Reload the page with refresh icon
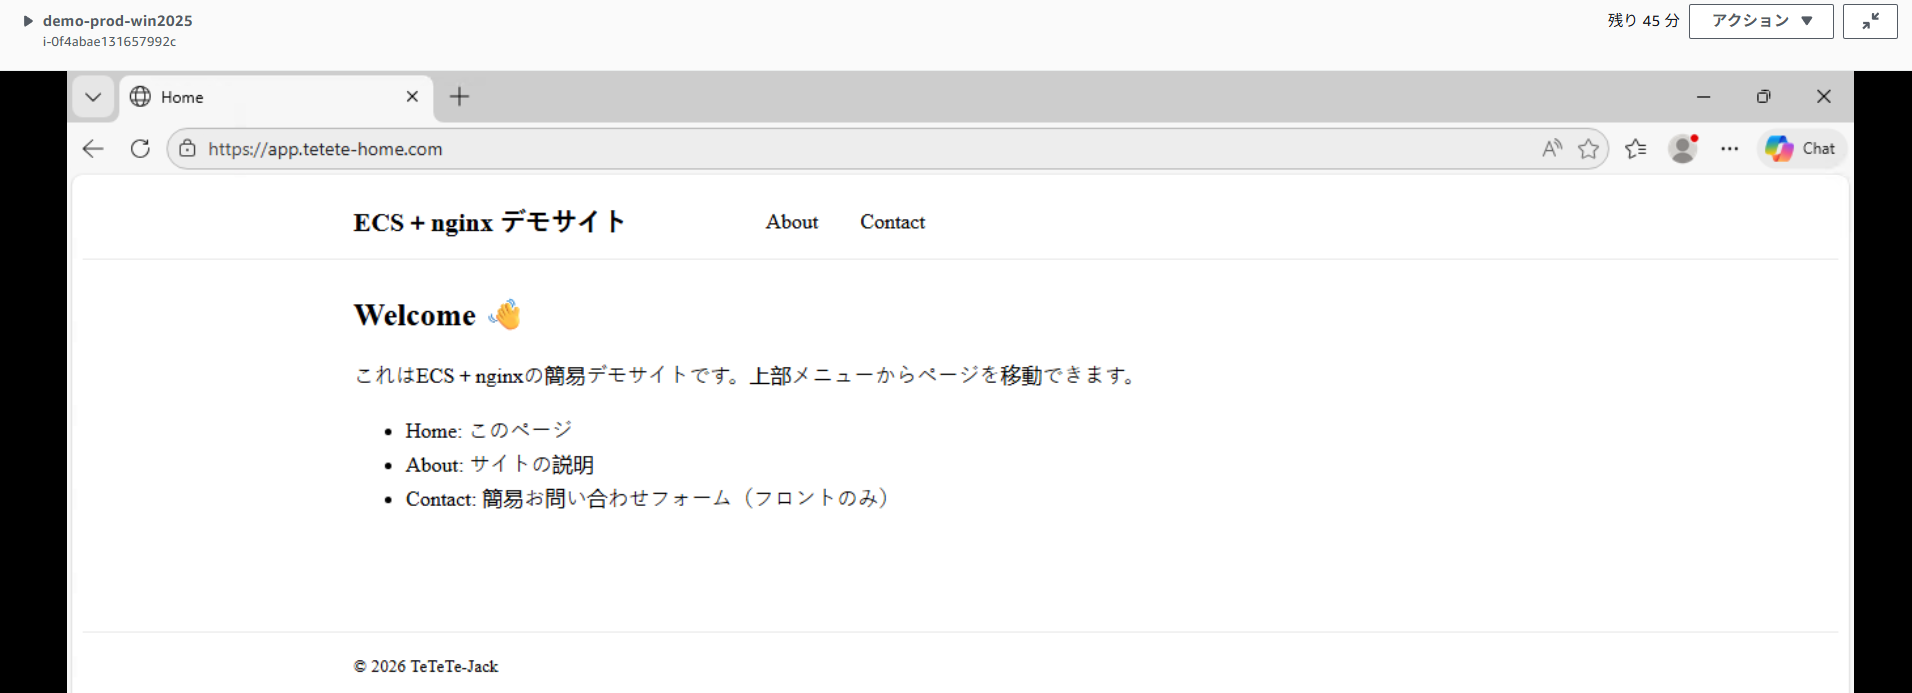The image size is (1912, 693). click(140, 149)
